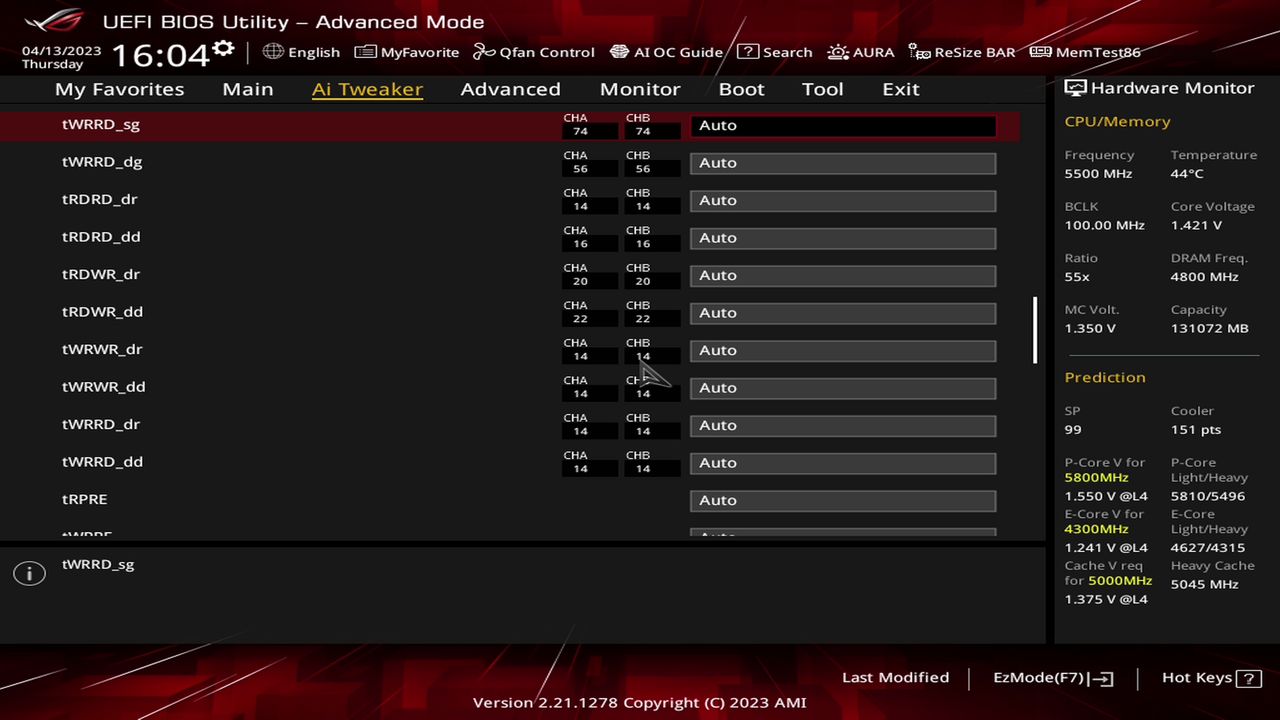The image size is (1280, 720).
Task: Click the 4300MHz E-Core prediction value
Action: pos(1096,529)
